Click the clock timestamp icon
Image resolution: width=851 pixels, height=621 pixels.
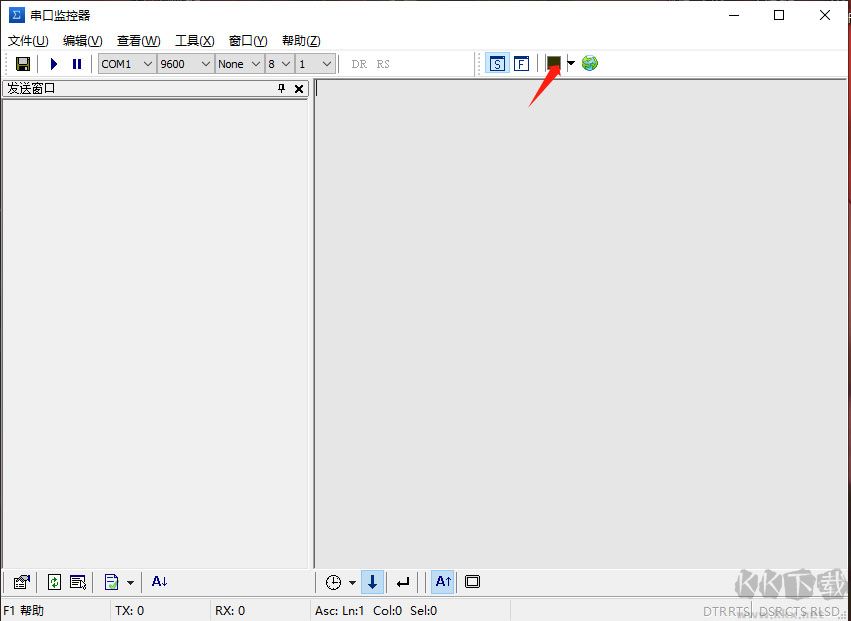coord(333,582)
